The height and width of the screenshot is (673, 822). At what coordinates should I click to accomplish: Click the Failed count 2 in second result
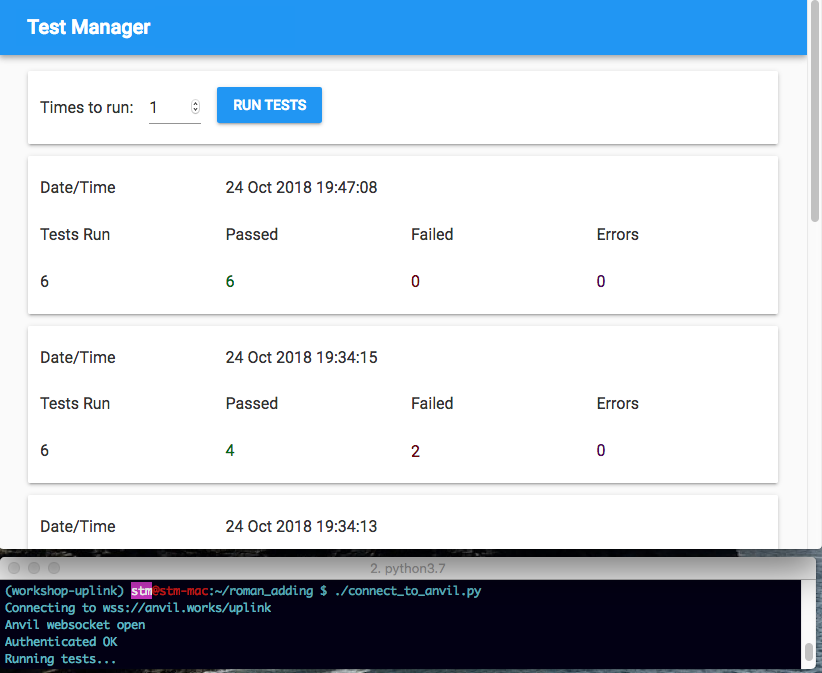415,451
